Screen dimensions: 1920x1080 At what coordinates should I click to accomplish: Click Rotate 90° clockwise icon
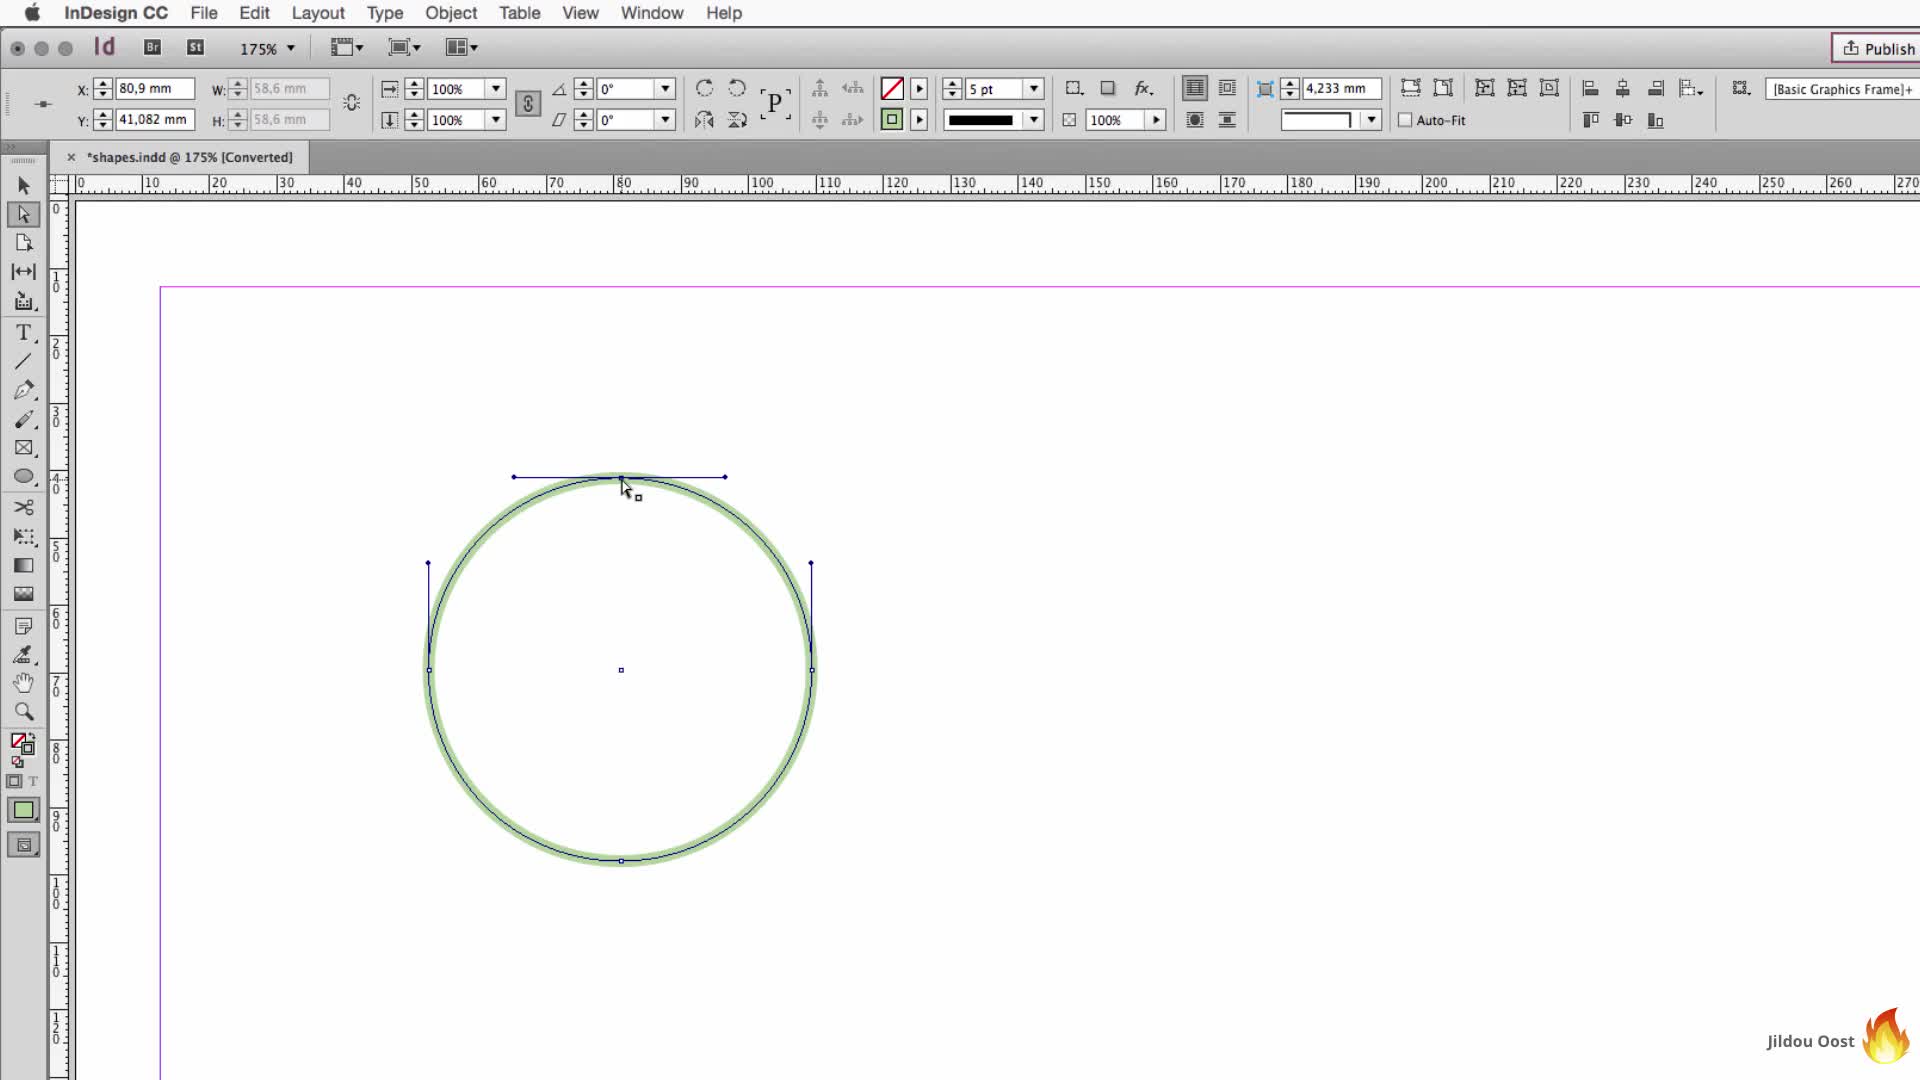704,88
